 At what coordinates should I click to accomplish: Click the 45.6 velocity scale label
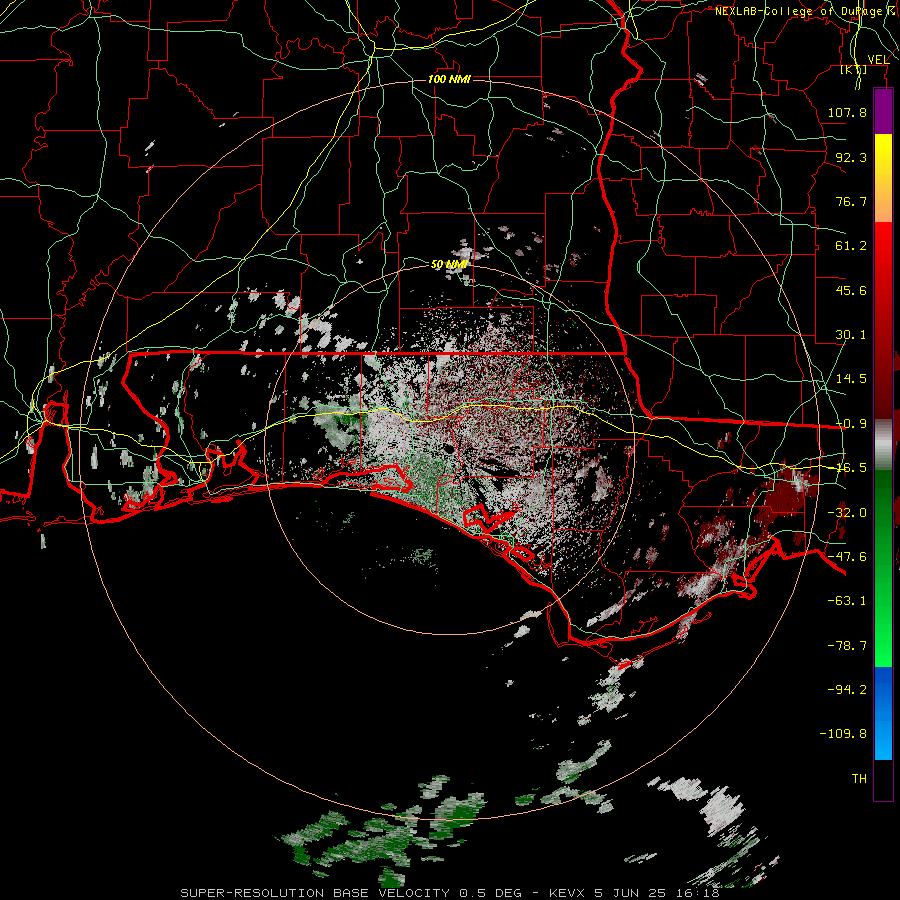pyautogui.click(x=851, y=290)
